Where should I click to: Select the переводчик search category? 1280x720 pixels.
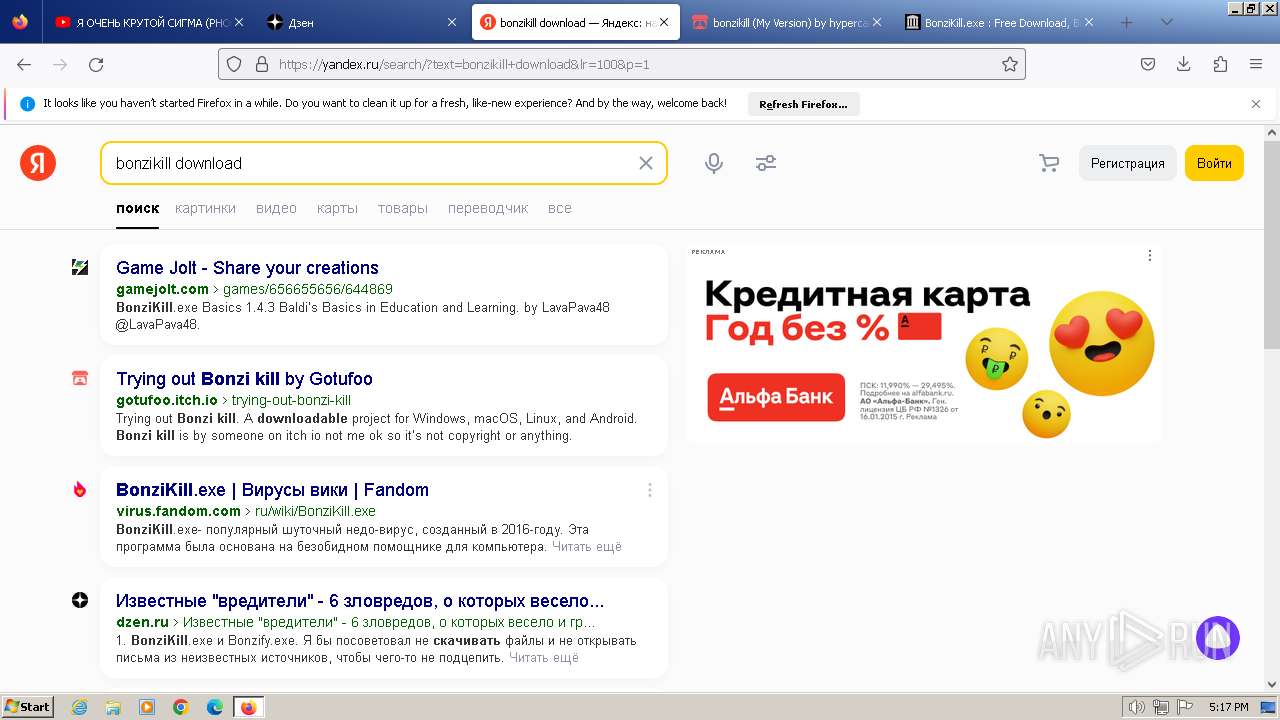(488, 208)
